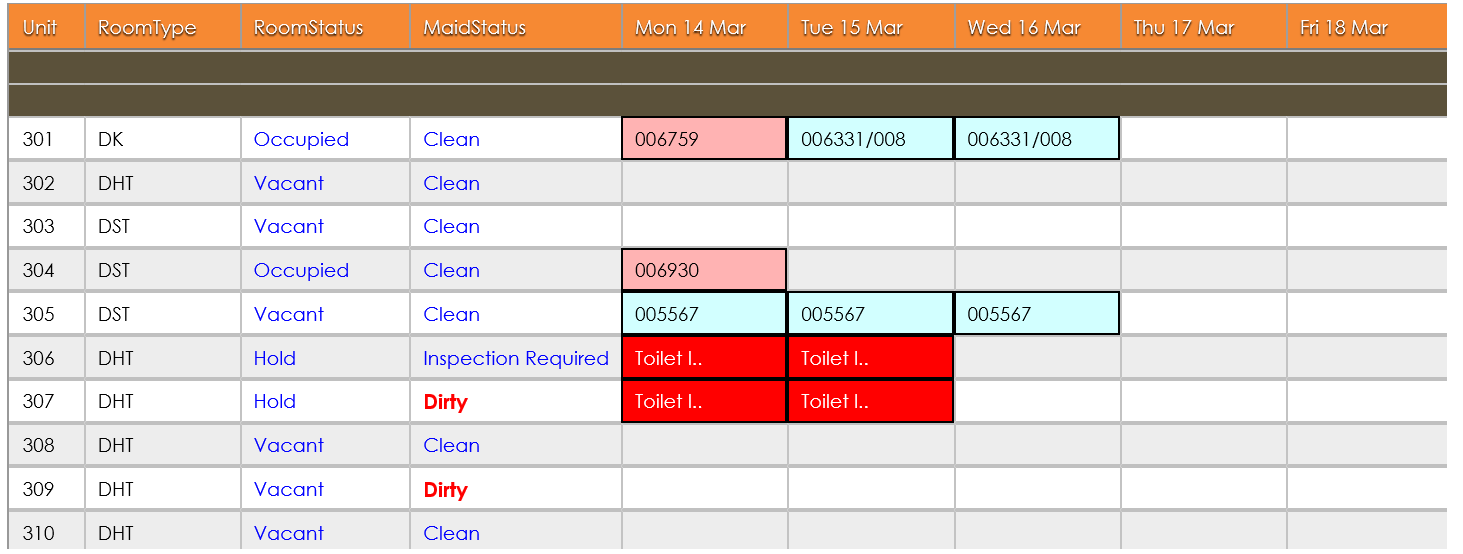Screen dimensions: 1463x554
Task: Select booking 006331/008 on Tue 15 Mar
Action: (x=870, y=139)
